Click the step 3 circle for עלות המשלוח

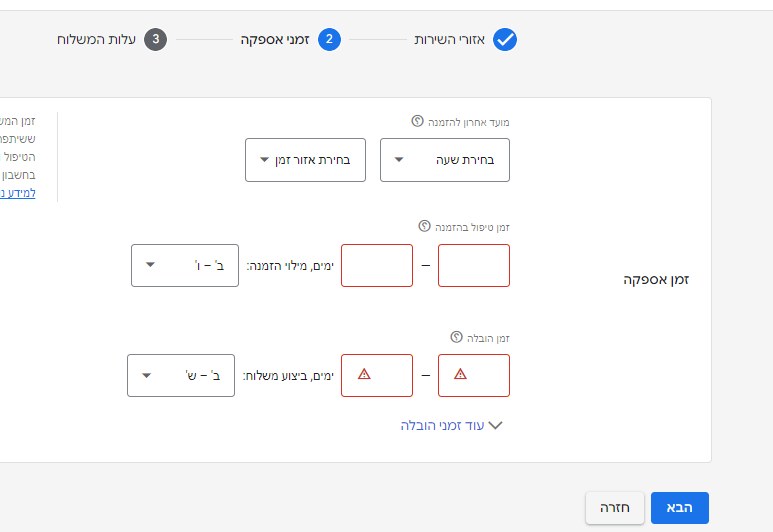click(x=155, y=39)
